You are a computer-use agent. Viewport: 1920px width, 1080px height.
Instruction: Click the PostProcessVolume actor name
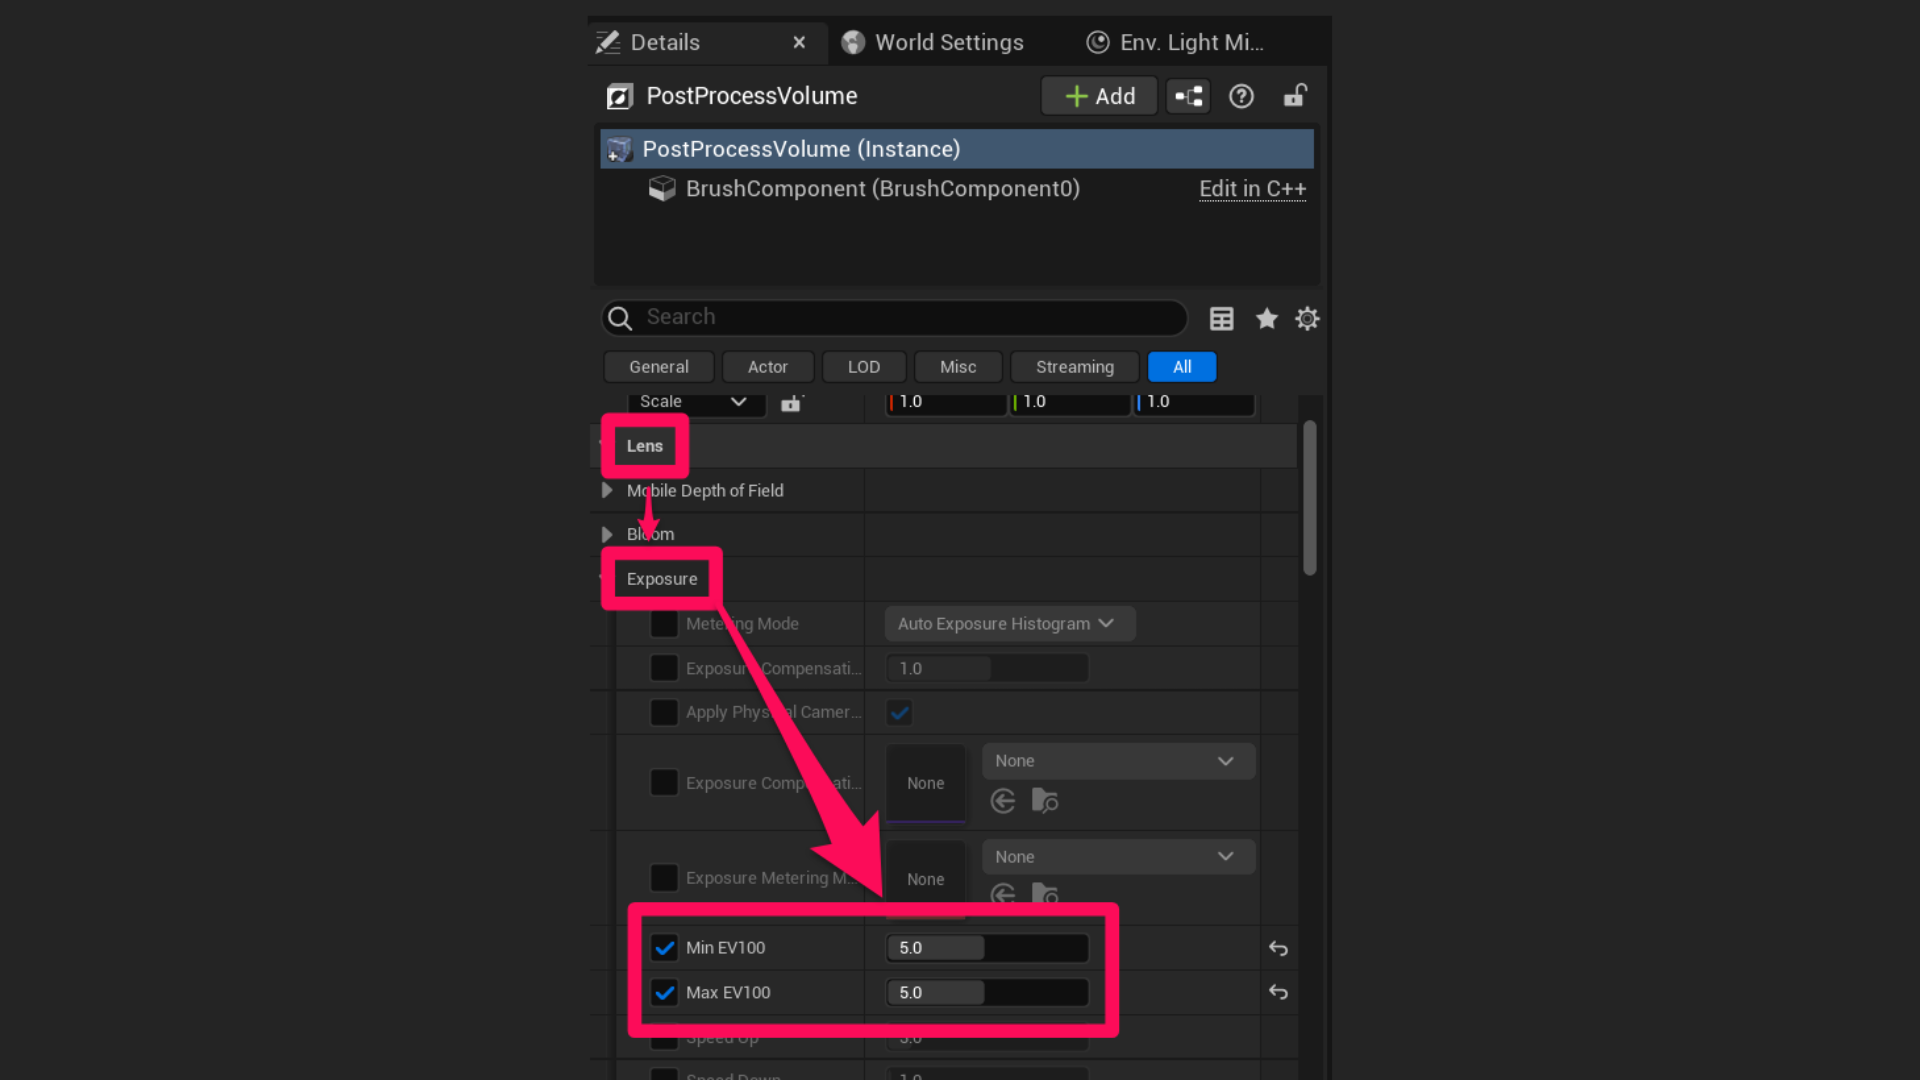click(752, 96)
